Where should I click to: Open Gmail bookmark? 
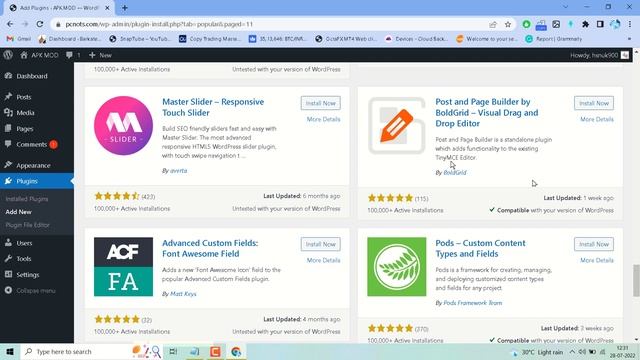(x=19, y=39)
